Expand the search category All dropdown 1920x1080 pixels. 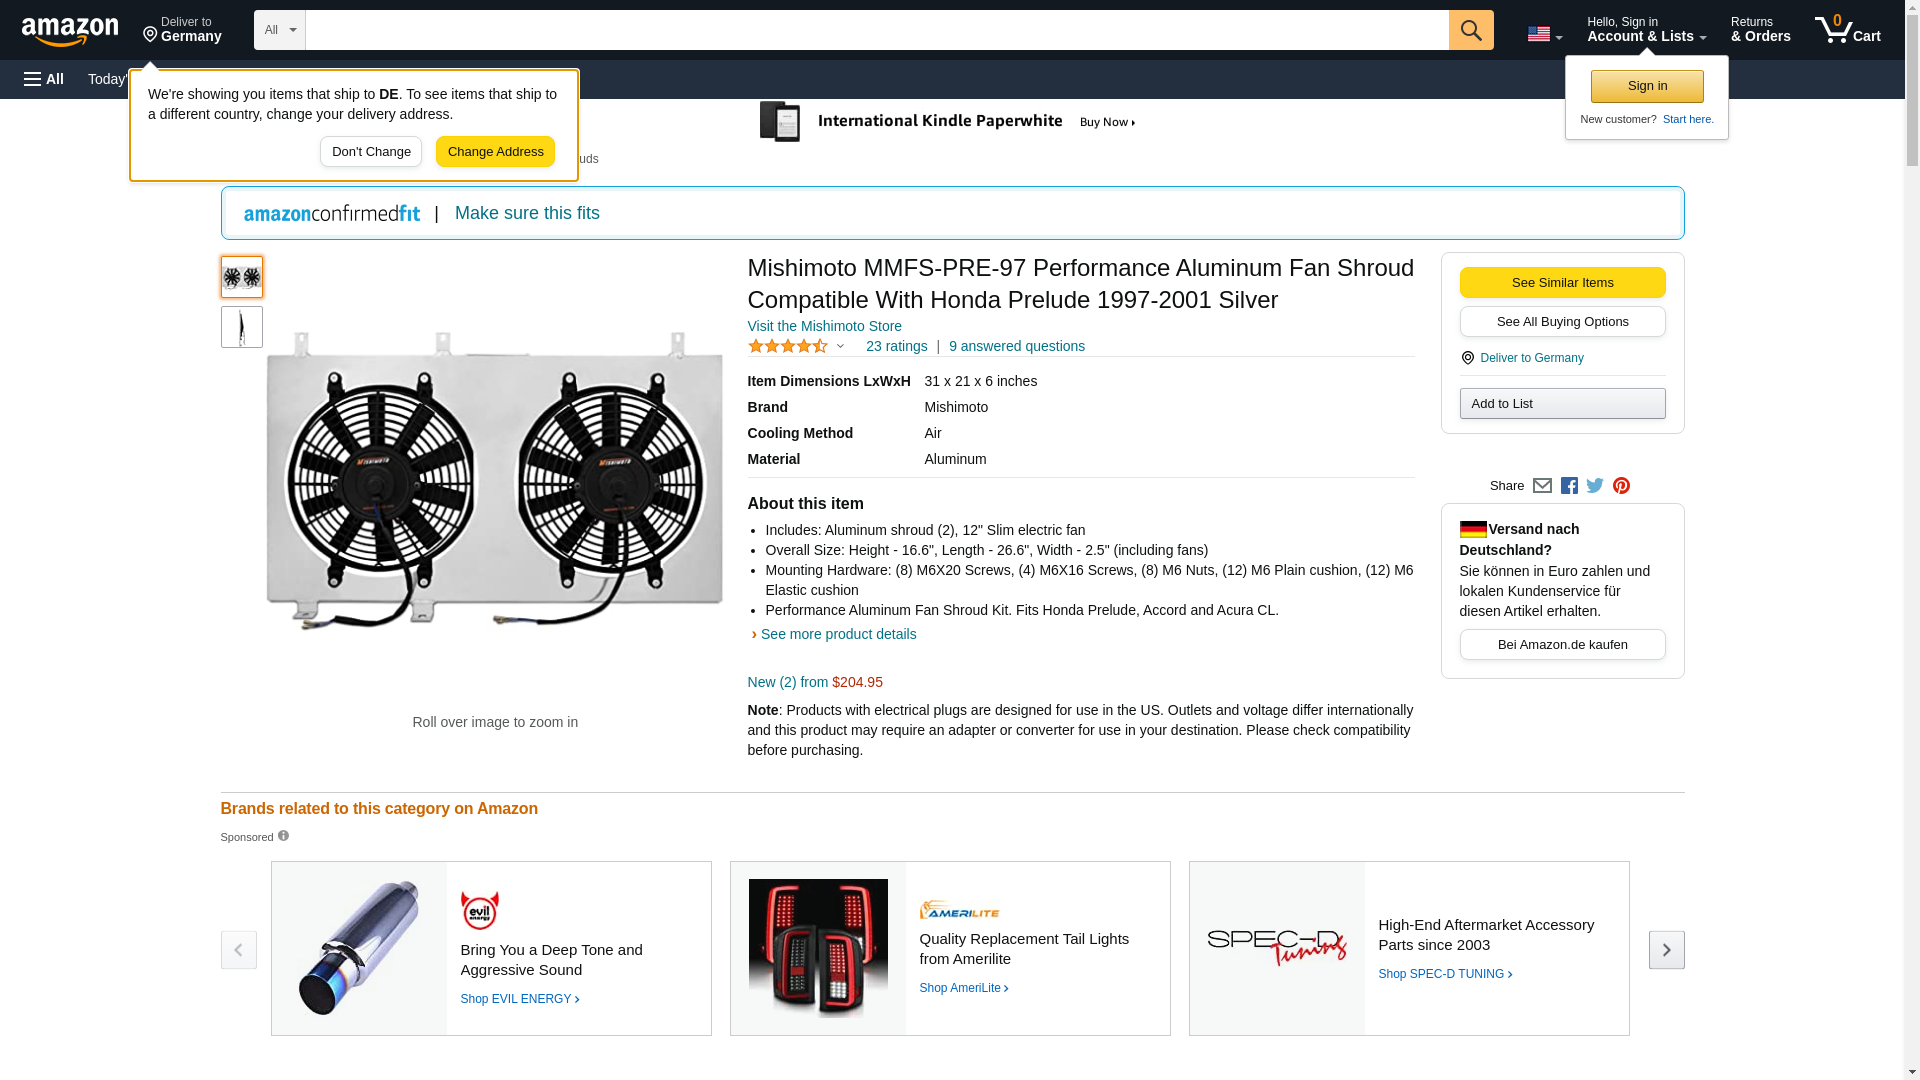[x=279, y=30]
